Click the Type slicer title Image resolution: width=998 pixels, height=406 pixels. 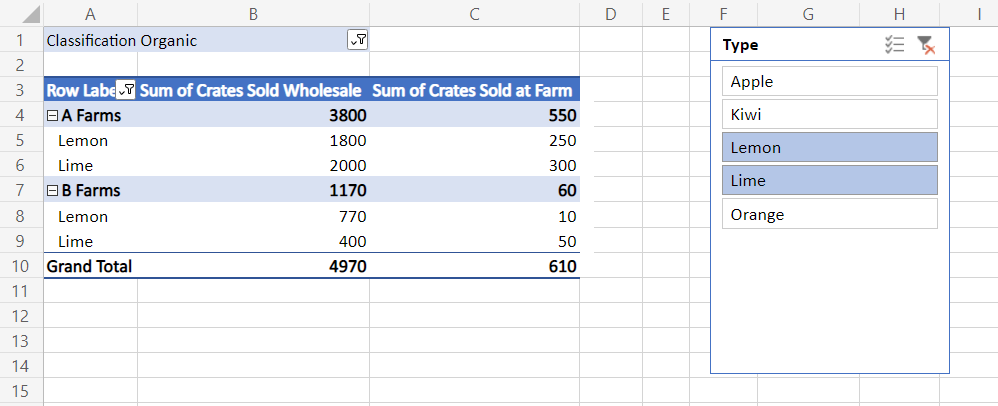[741, 45]
